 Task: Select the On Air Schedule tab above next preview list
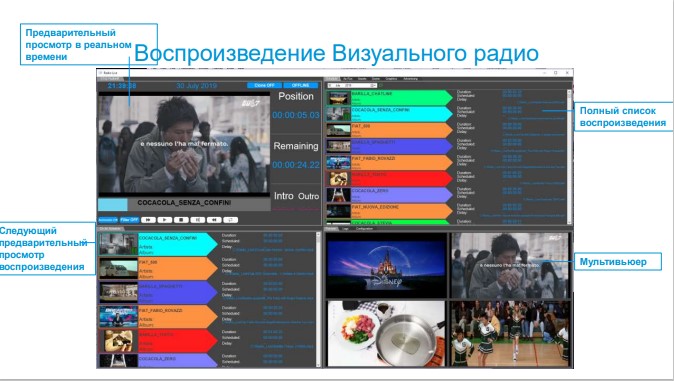coord(110,229)
